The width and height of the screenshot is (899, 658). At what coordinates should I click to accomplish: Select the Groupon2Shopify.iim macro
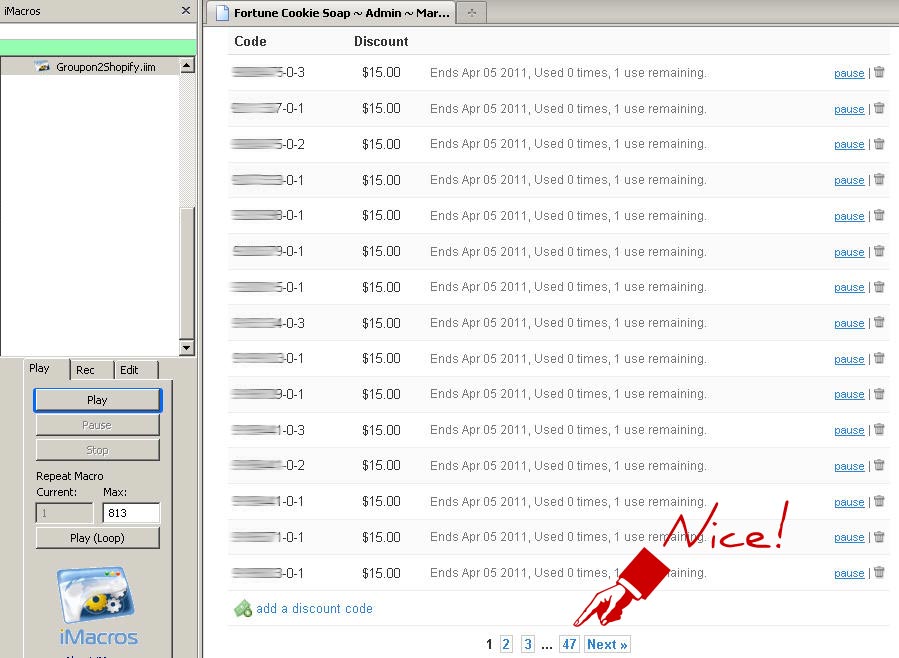105,67
